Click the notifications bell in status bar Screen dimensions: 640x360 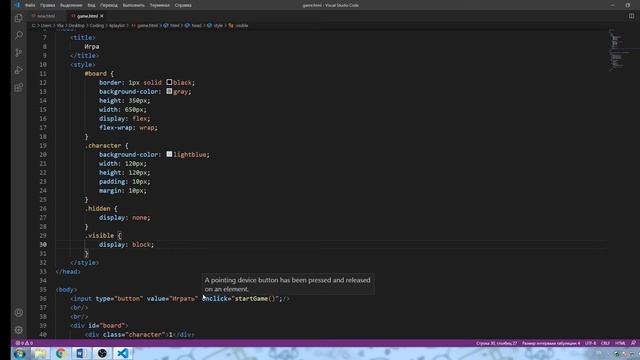click(633, 343)
